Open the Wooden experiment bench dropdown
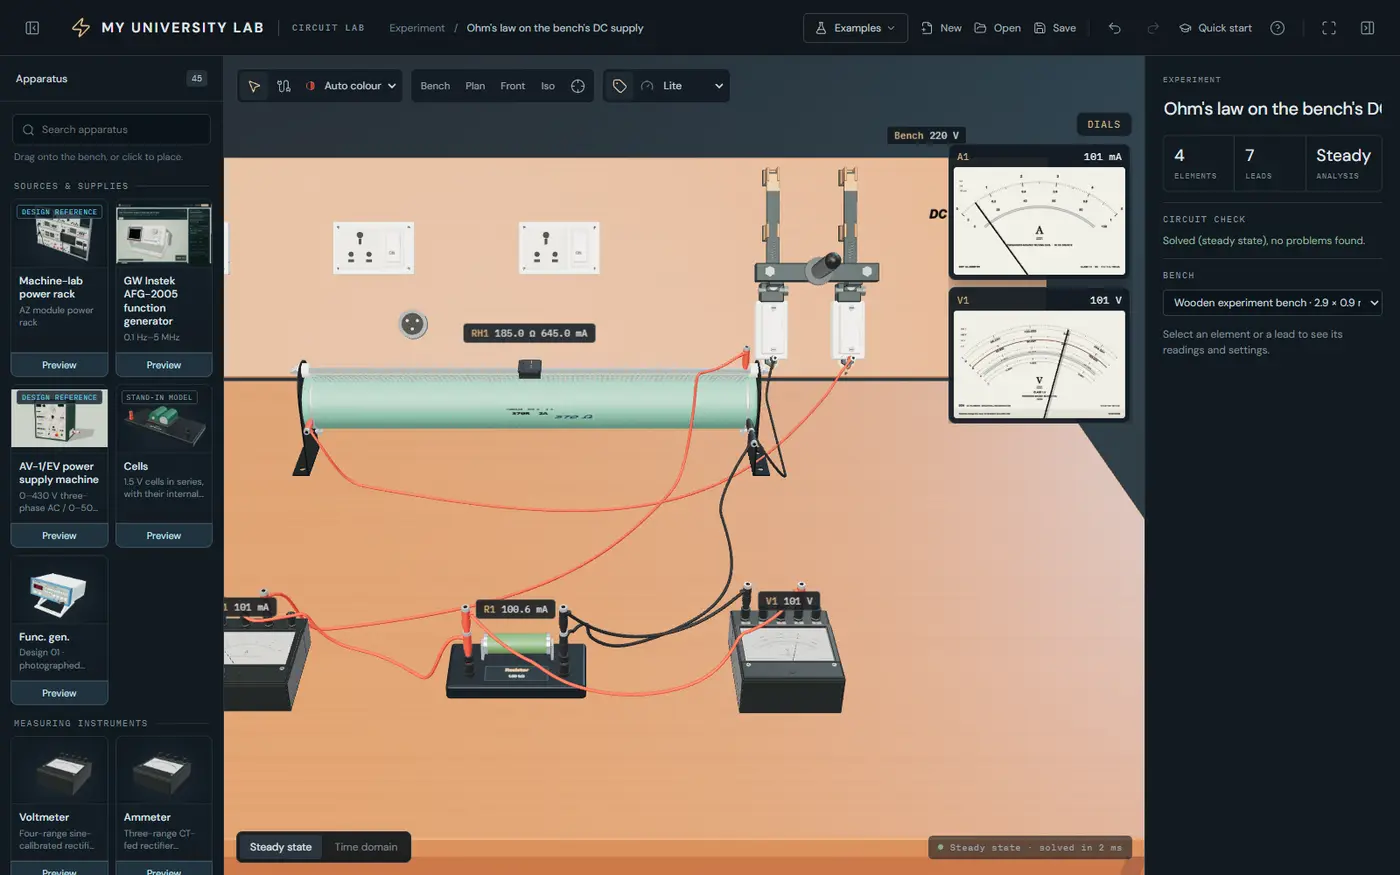 pyautogui.click(x=1272, y=302)
